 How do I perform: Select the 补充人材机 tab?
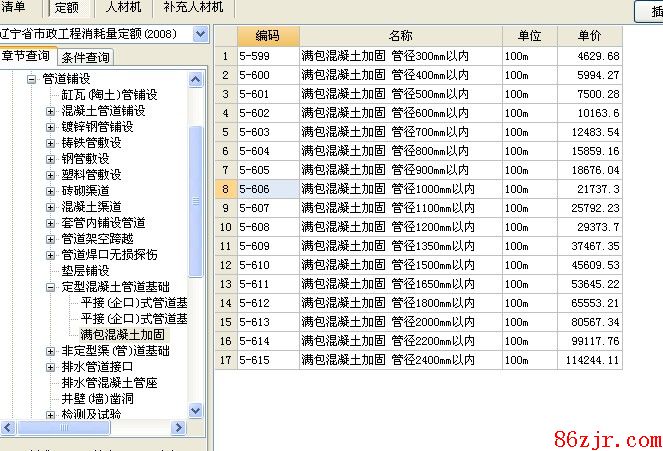[x=193, y=7]
